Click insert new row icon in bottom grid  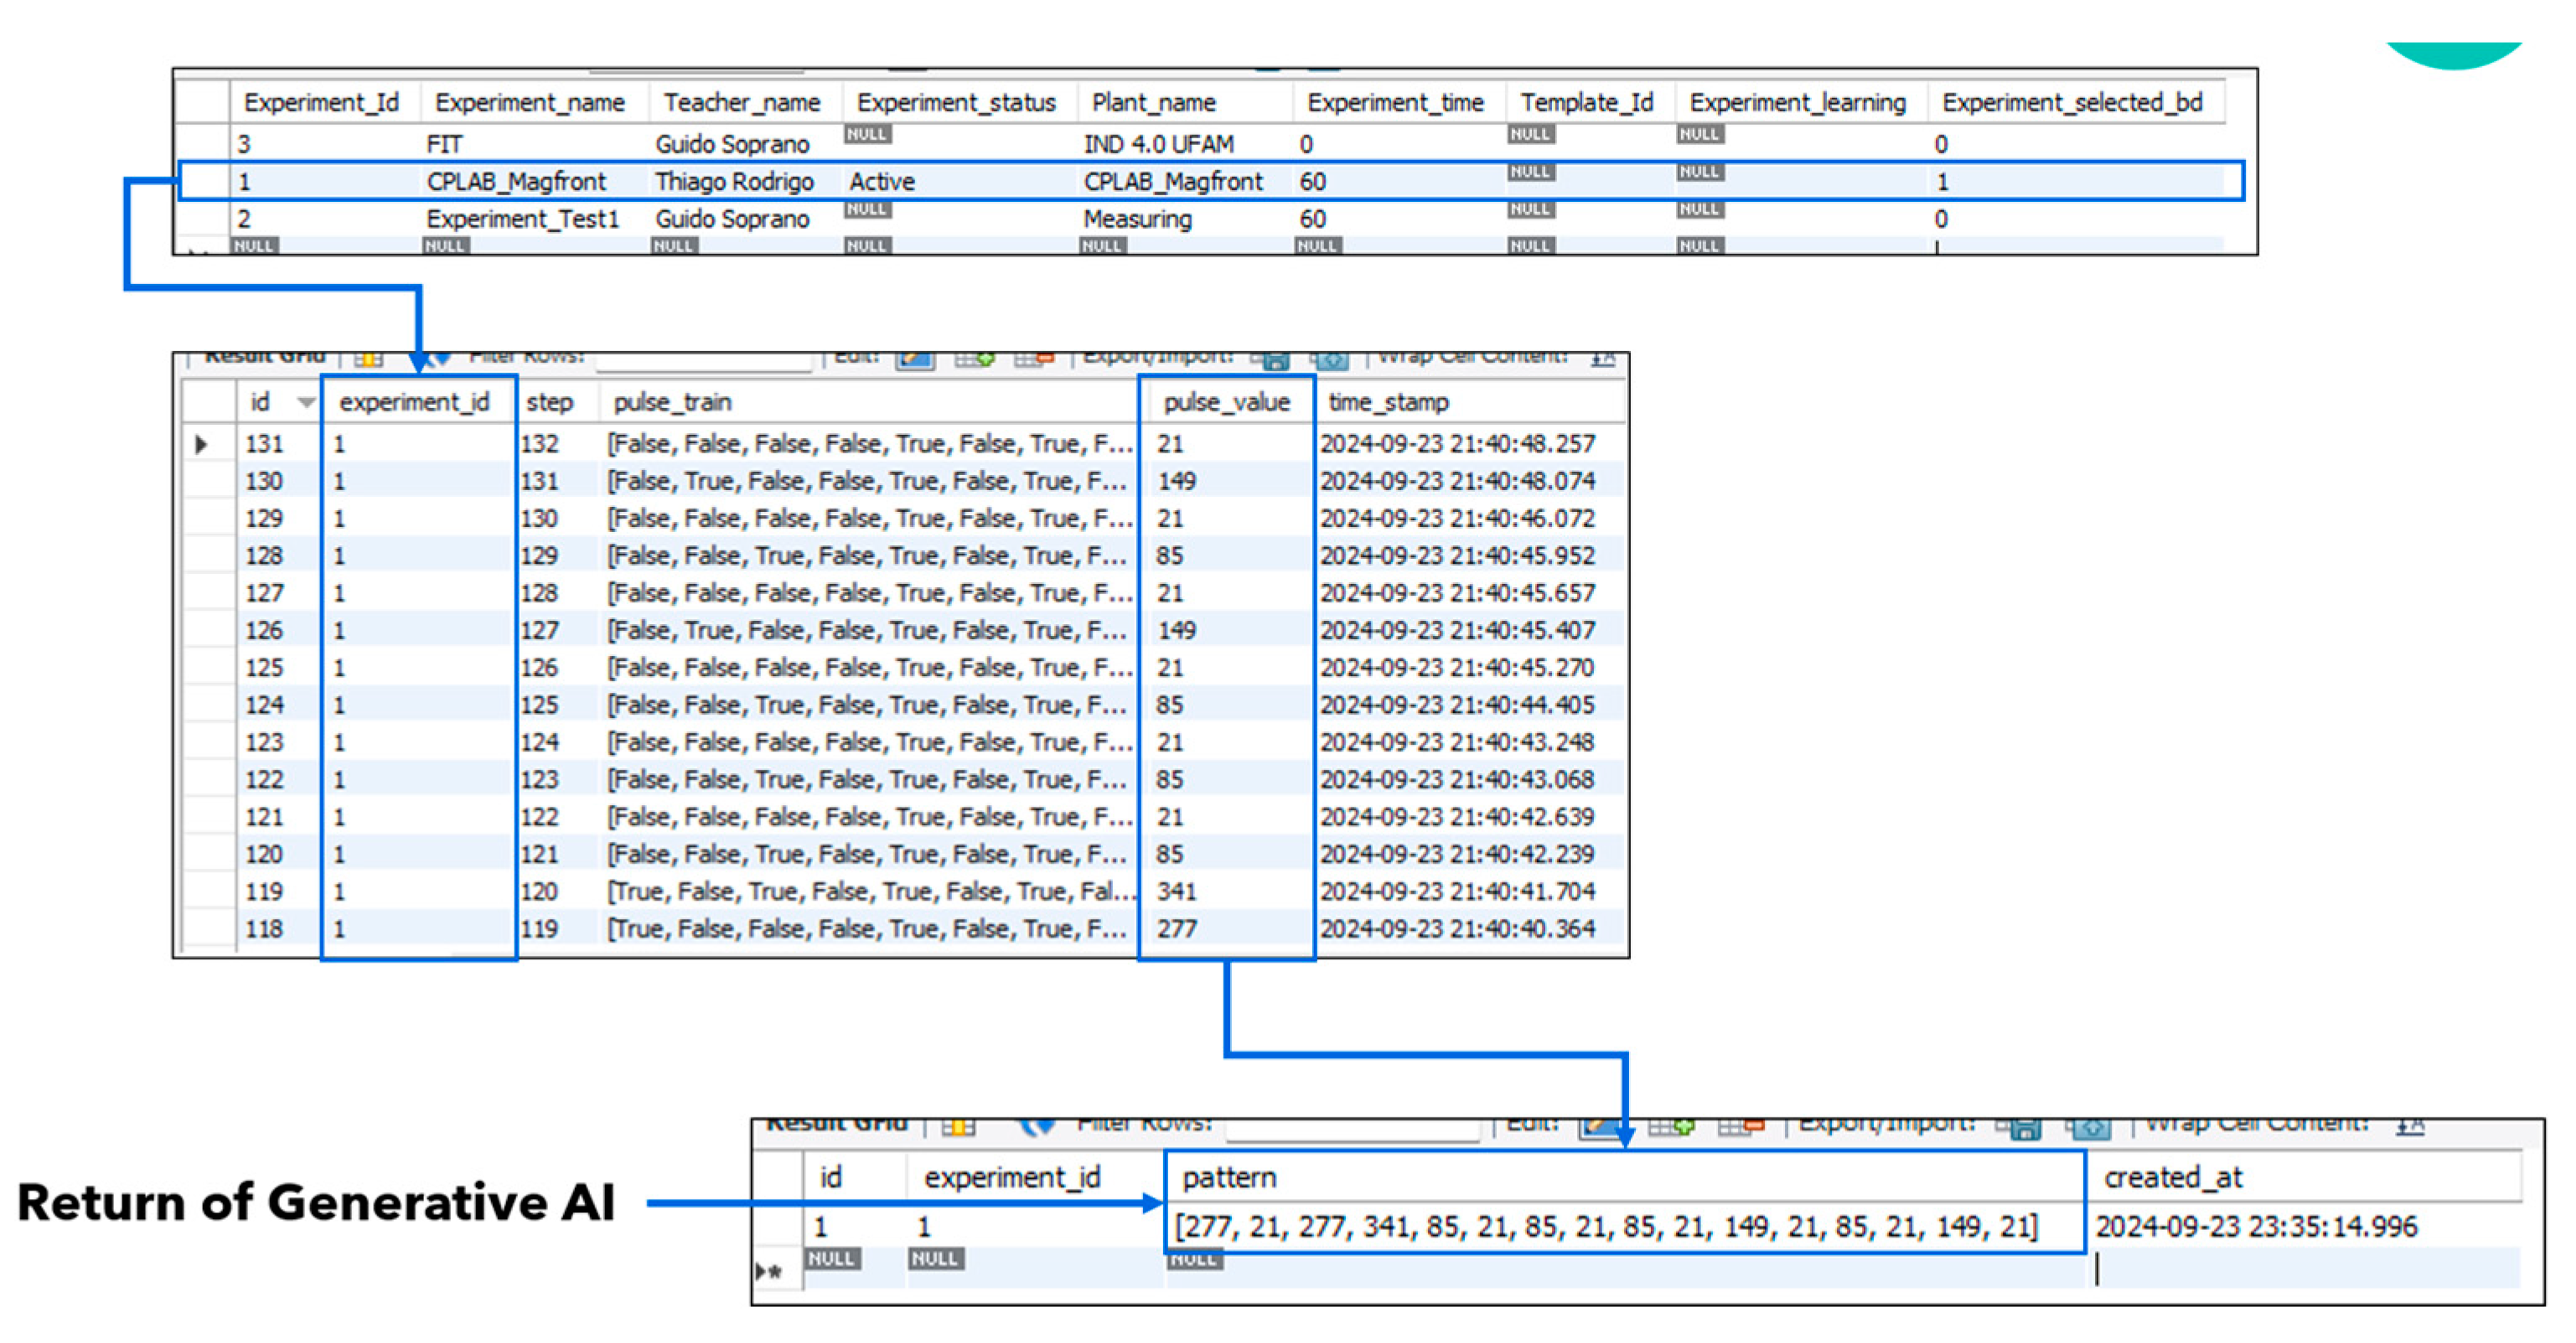(x=1671, y=1127)
